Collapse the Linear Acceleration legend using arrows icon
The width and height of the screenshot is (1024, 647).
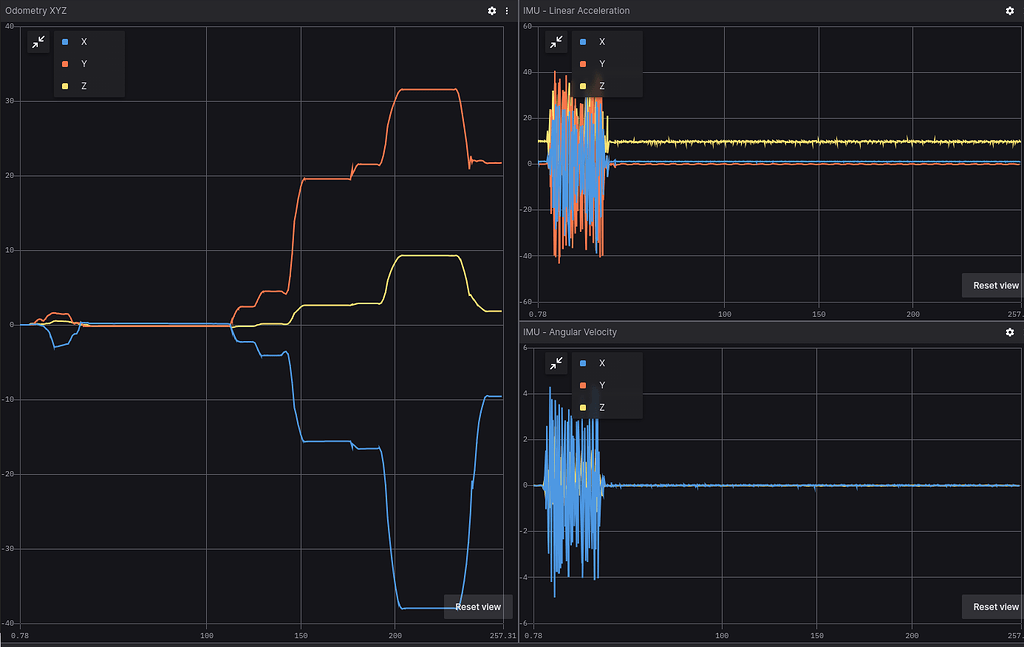point(556,42)
